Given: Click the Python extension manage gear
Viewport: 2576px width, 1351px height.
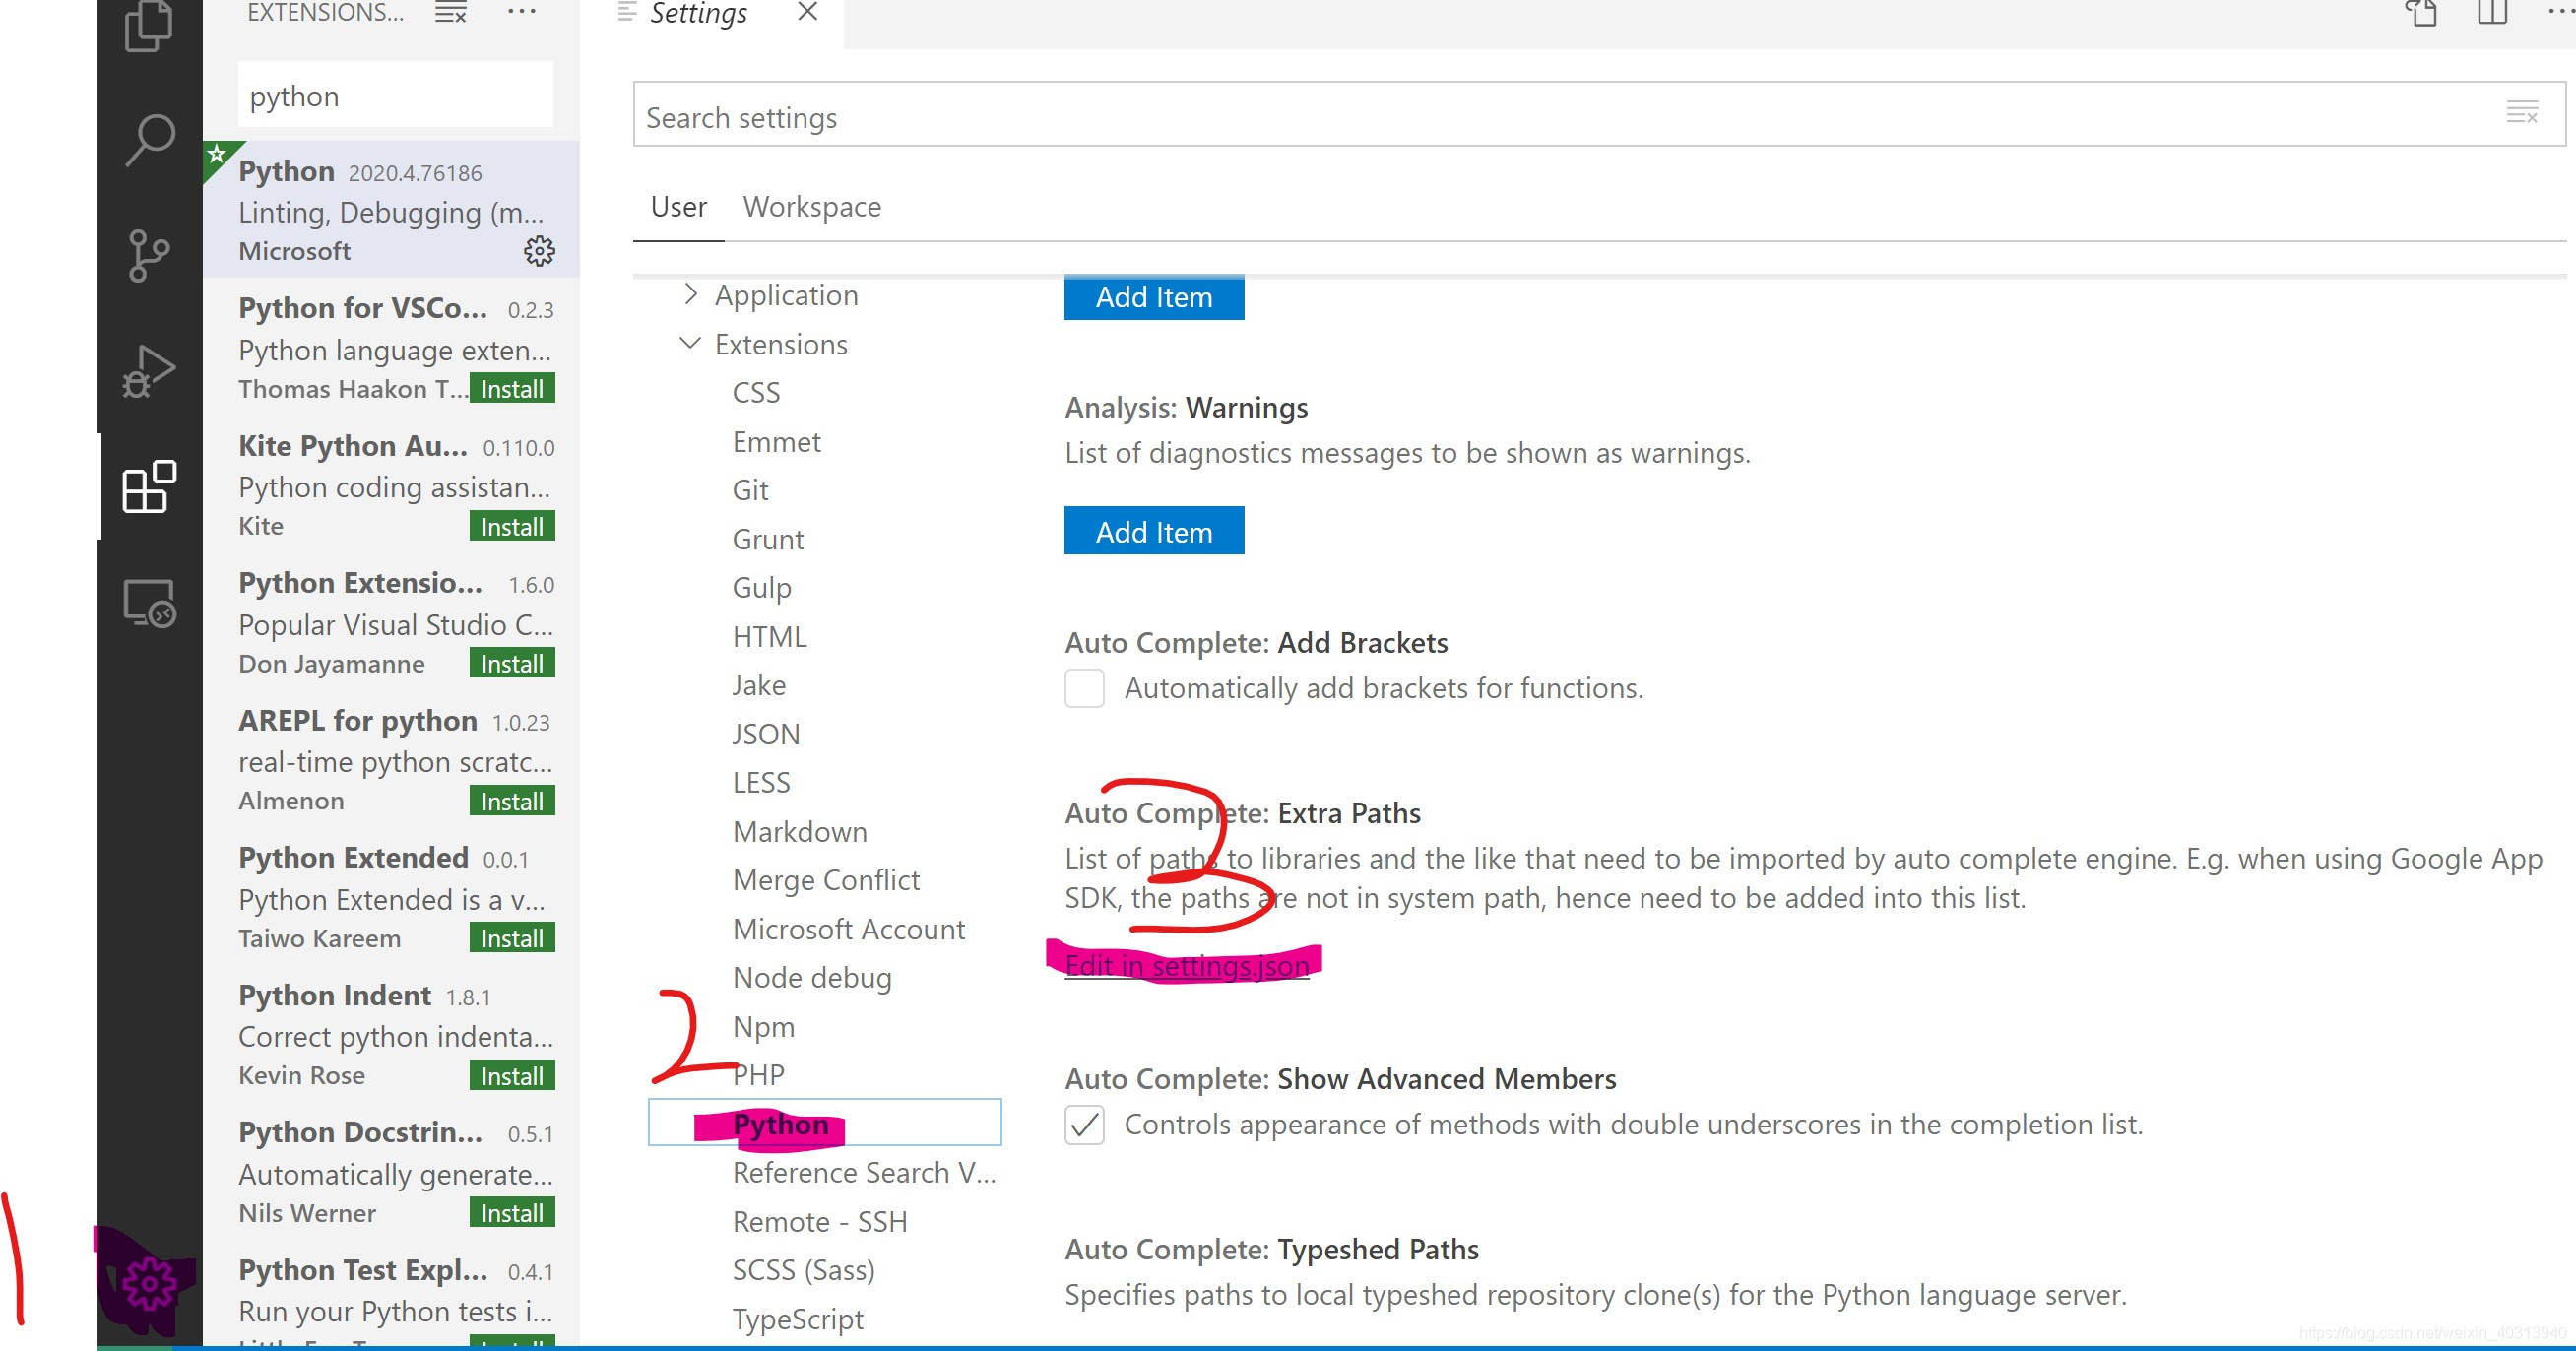Looking at the screenshot, I should (x=539, y=251).
